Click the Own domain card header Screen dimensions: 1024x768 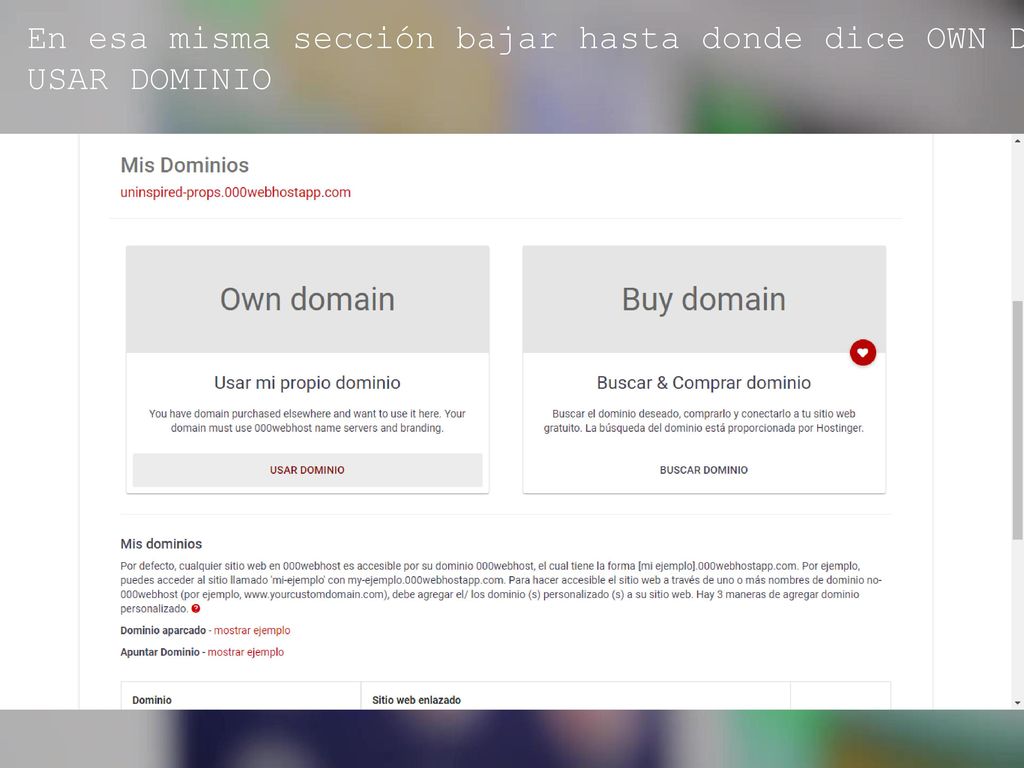[x=307, y=299]
